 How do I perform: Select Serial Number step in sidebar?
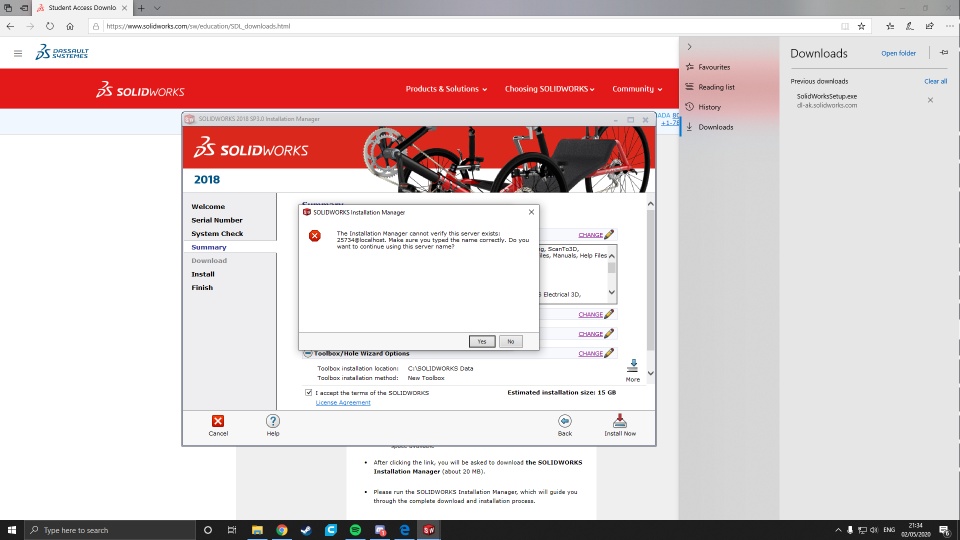coord(217,220)
